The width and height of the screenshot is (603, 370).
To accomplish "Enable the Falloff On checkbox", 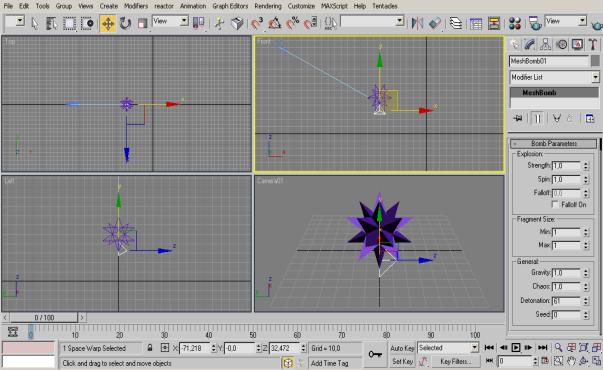I will click(555, 205).
